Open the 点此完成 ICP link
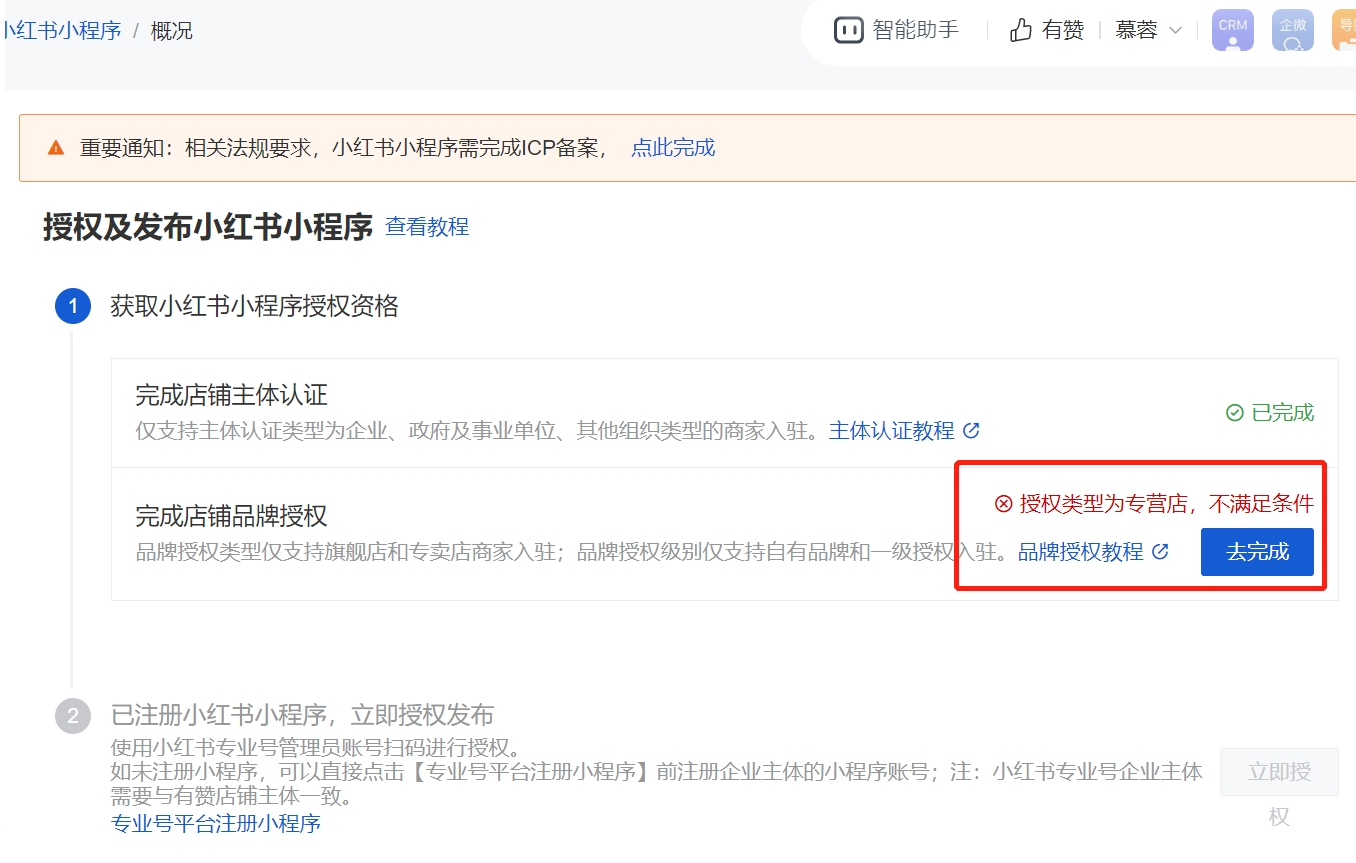Image resolution: width=1356 pixels, height=863 pixels. coord(673,148)
